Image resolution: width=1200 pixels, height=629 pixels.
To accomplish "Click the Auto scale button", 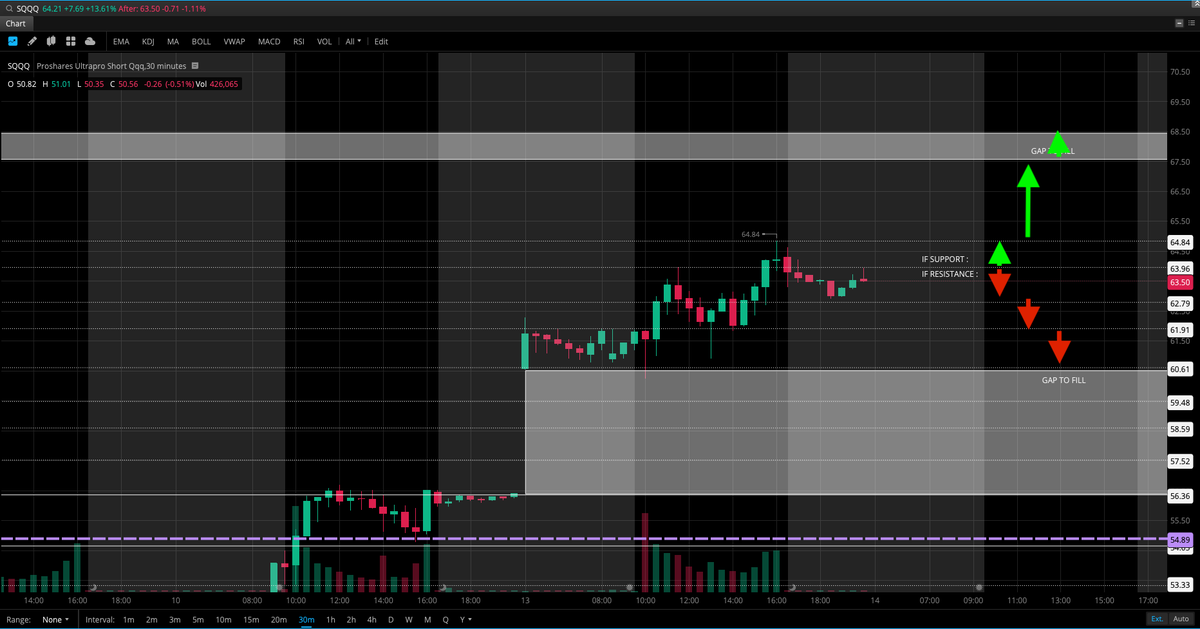I will 1181,620.
